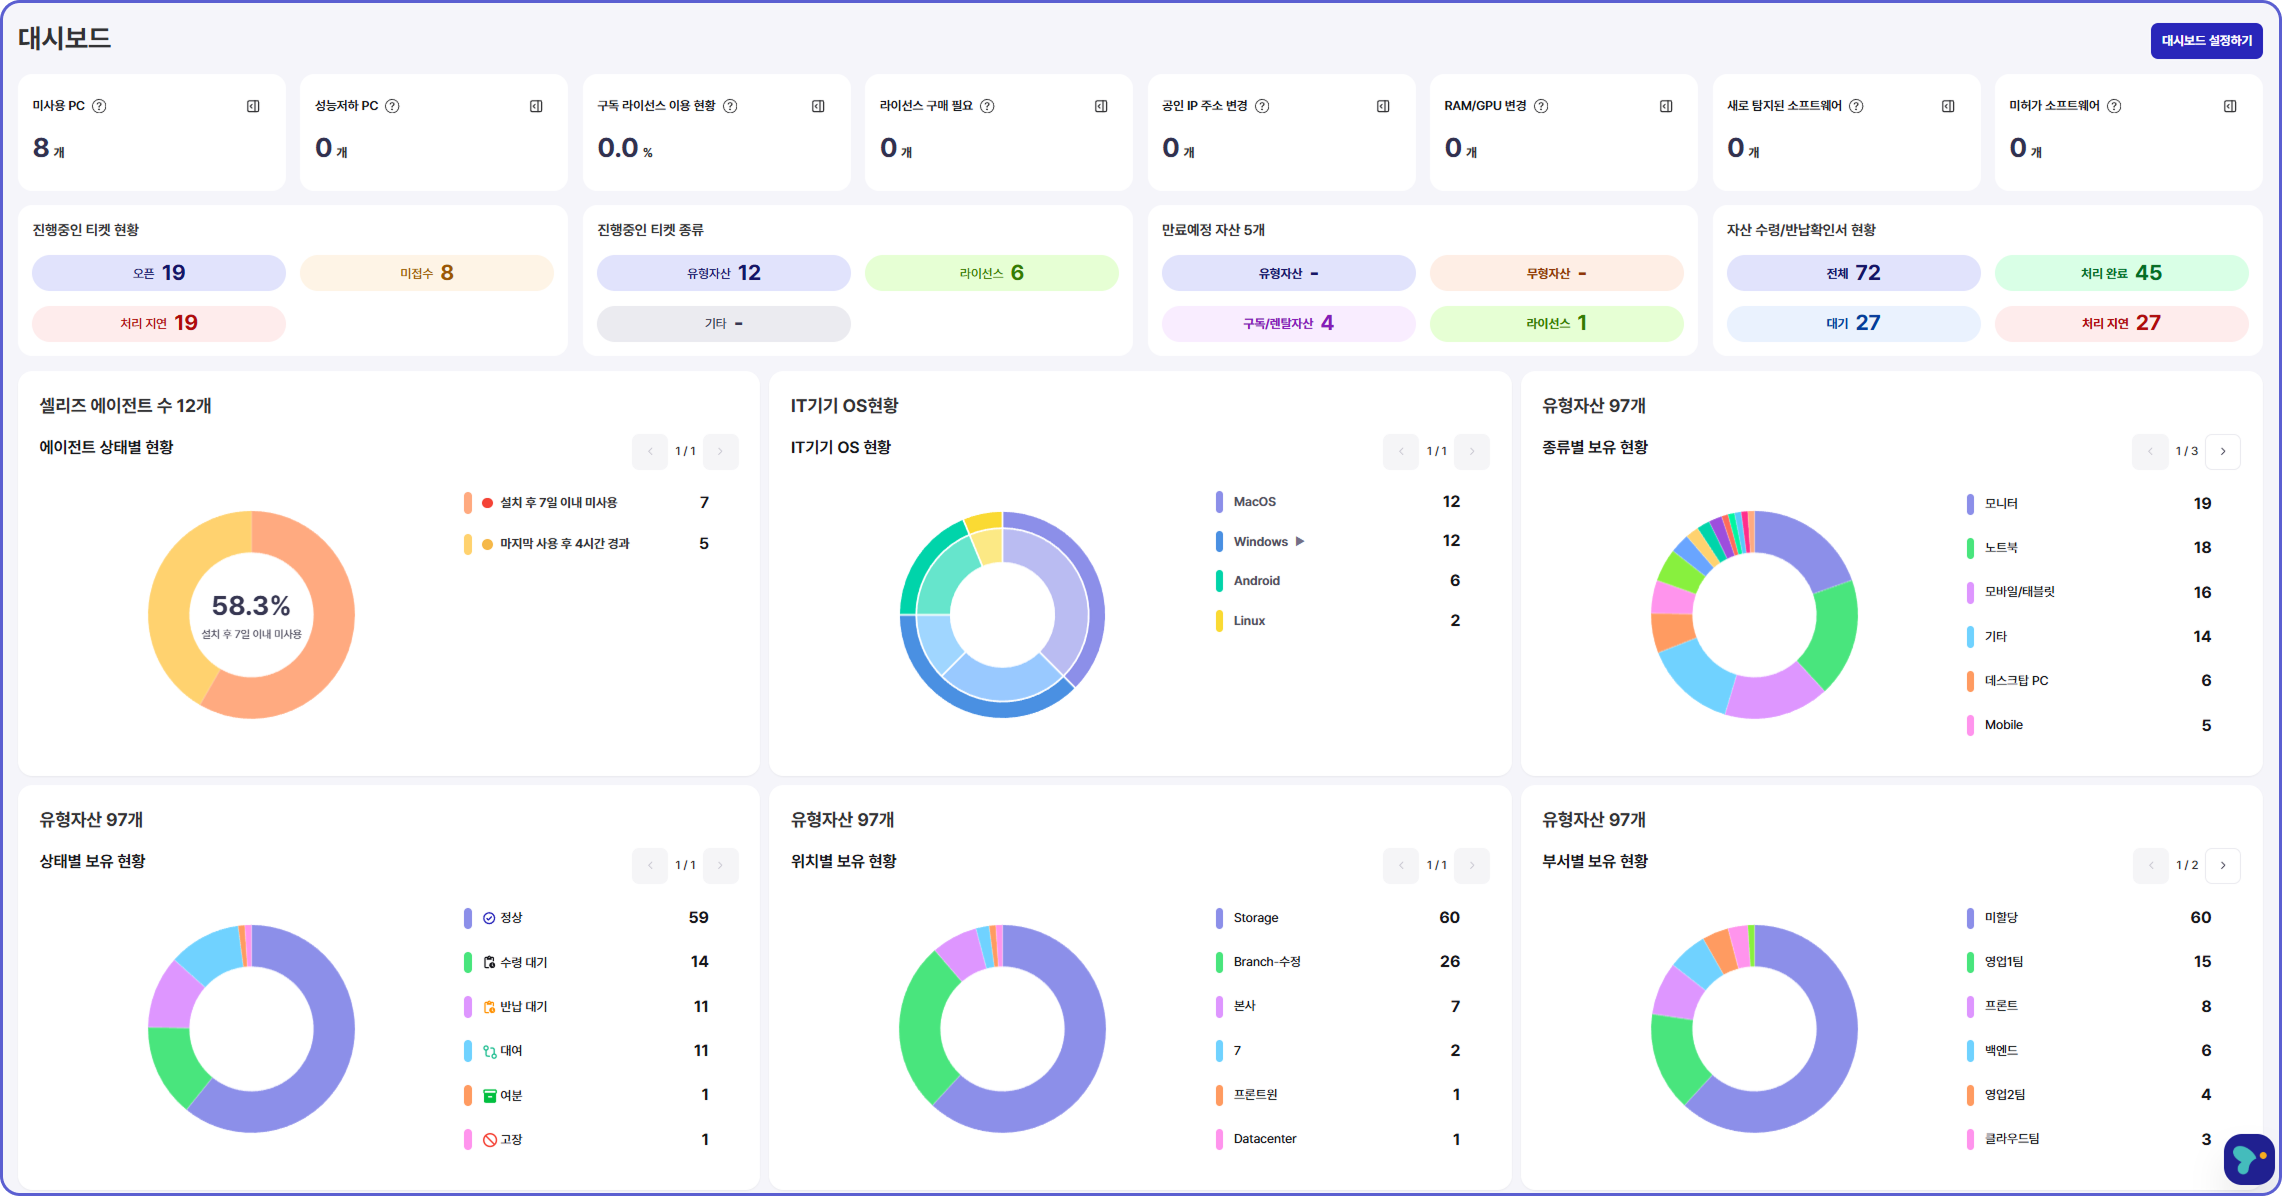2282x1196 pixels.
Task: Click help icon next to 새로 탐지된 소프트웨어
Action: click(x=1856, y=106)
